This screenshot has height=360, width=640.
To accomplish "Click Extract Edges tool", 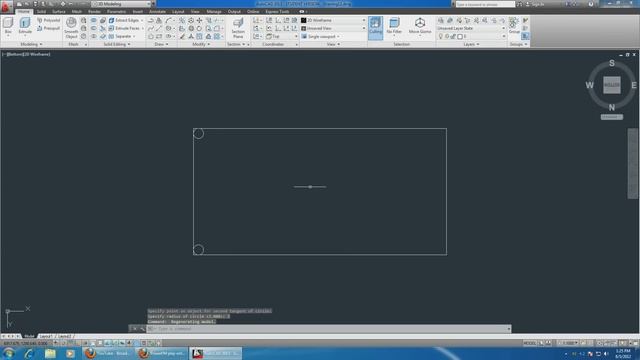I will (x=124, y=20).
